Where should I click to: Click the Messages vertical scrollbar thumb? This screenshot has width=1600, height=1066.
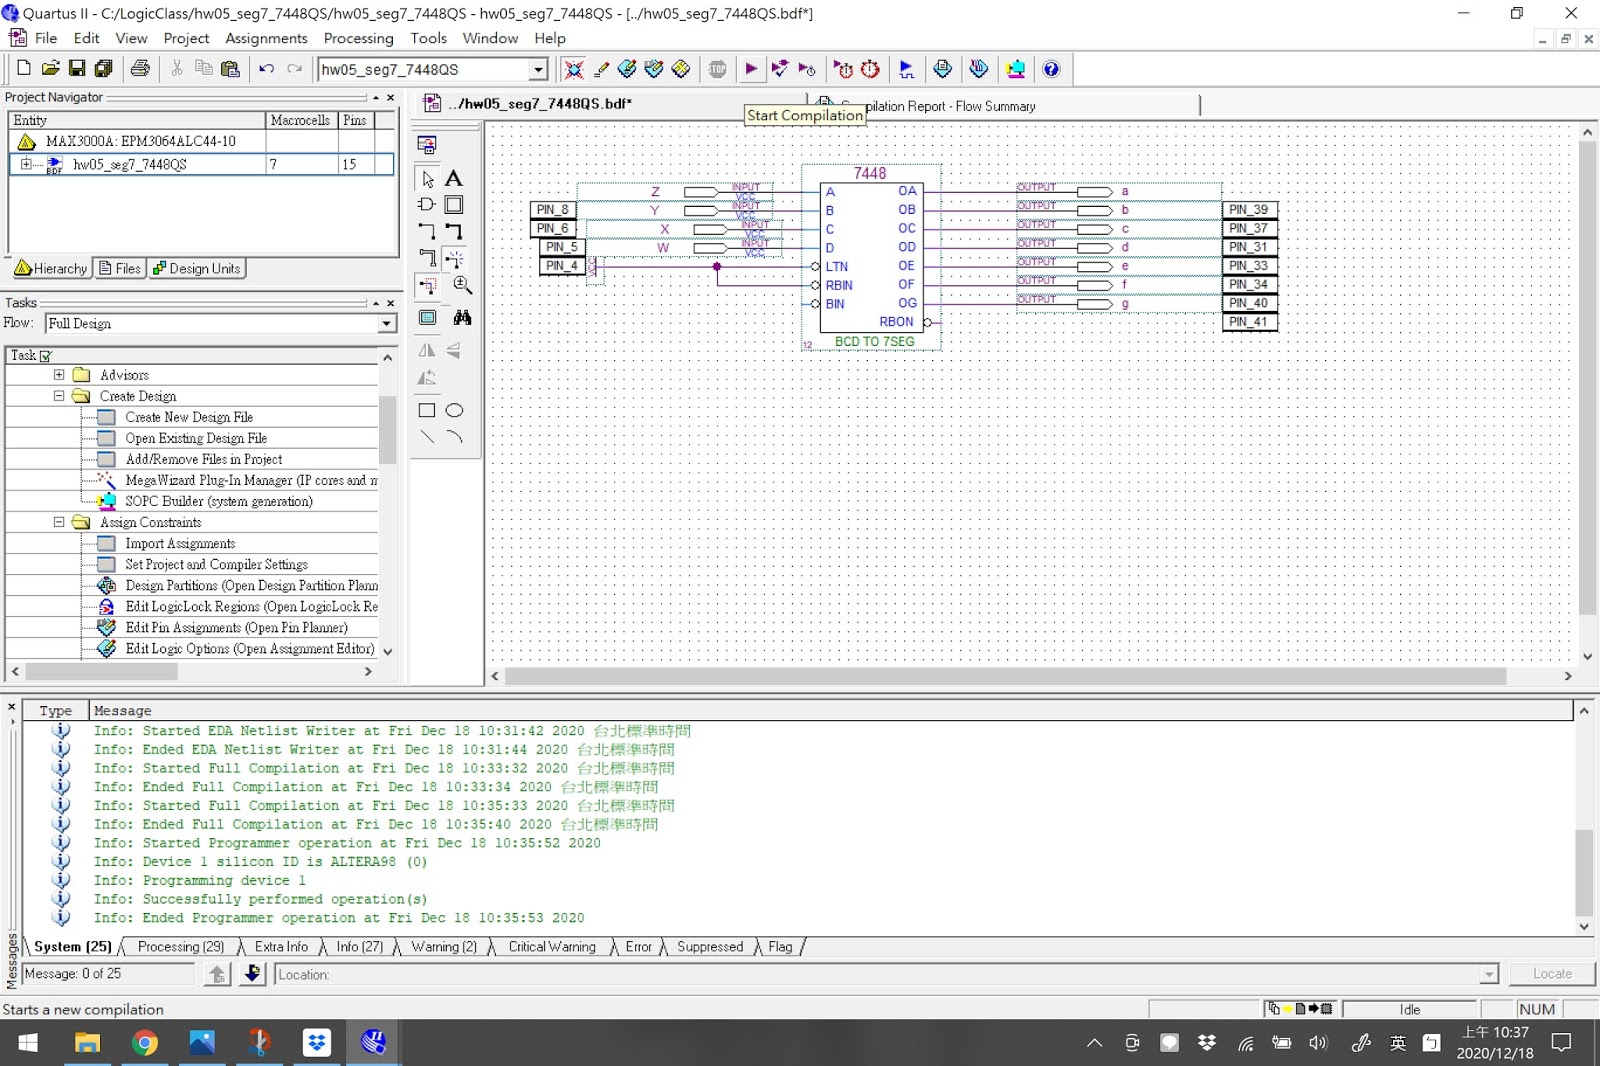[x=1584, y=872]
